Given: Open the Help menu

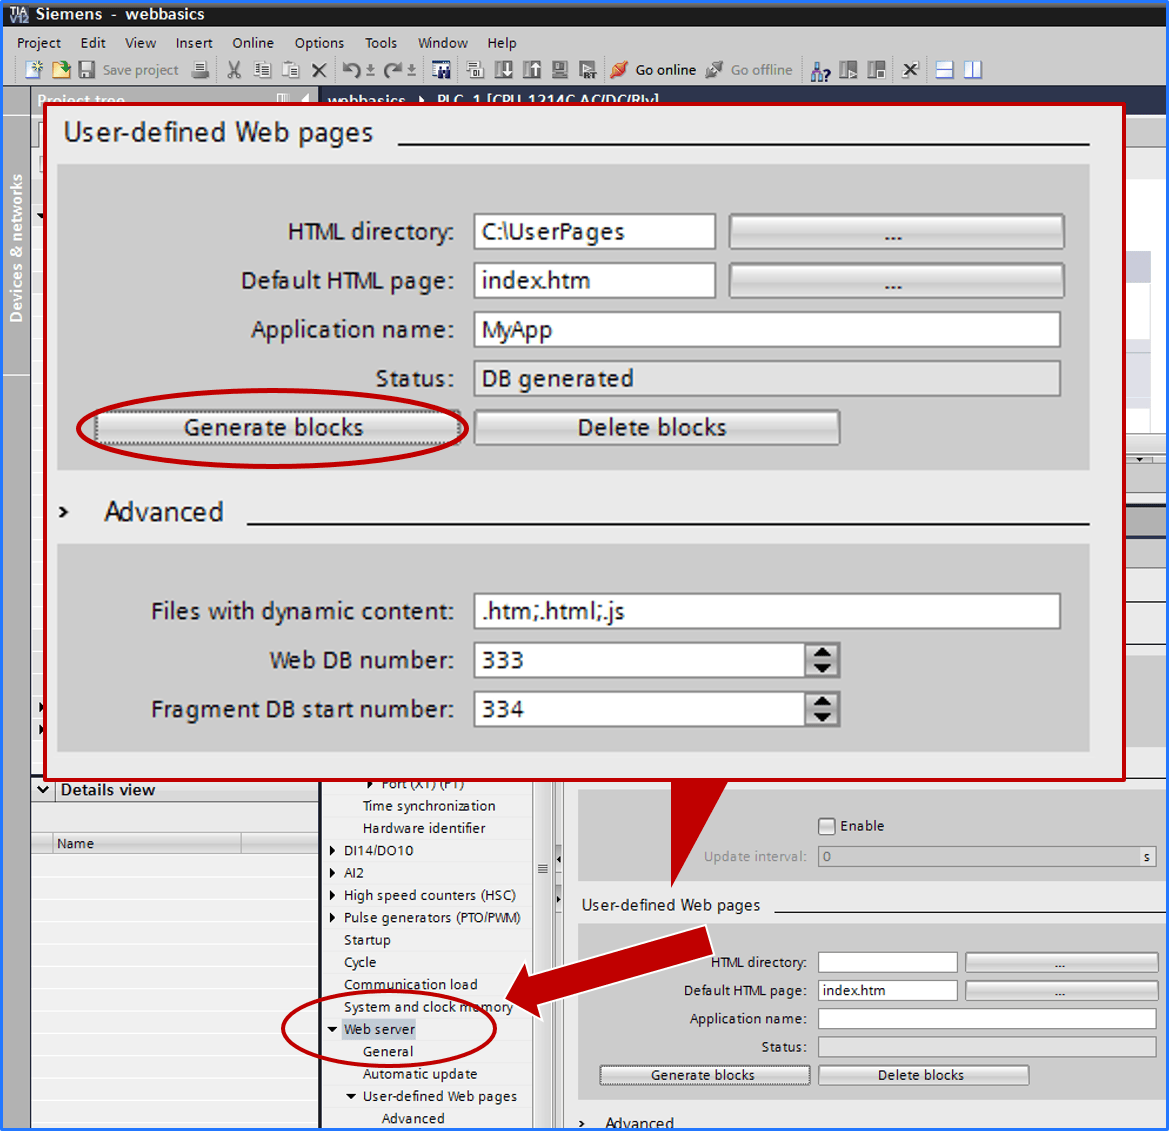Looking at the screenshot, I should pos(502,42).
